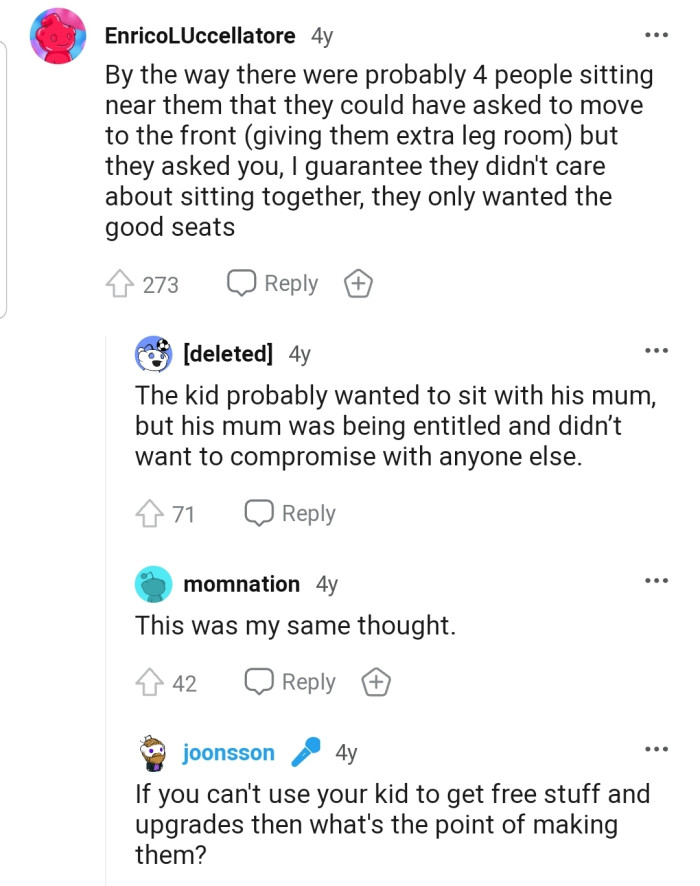This screenshot has width=700, height=886.
Task: Open more options for EnricoLUccellatore's comment
Action: point(656,36)
